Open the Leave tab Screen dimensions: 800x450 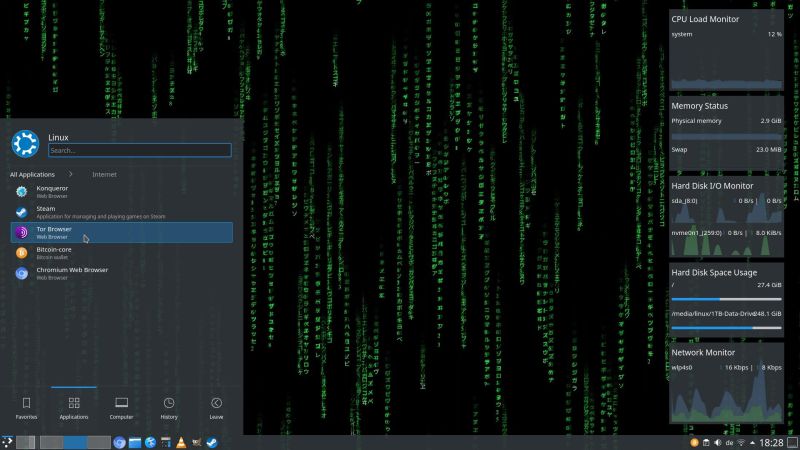[x=216, y=408]
